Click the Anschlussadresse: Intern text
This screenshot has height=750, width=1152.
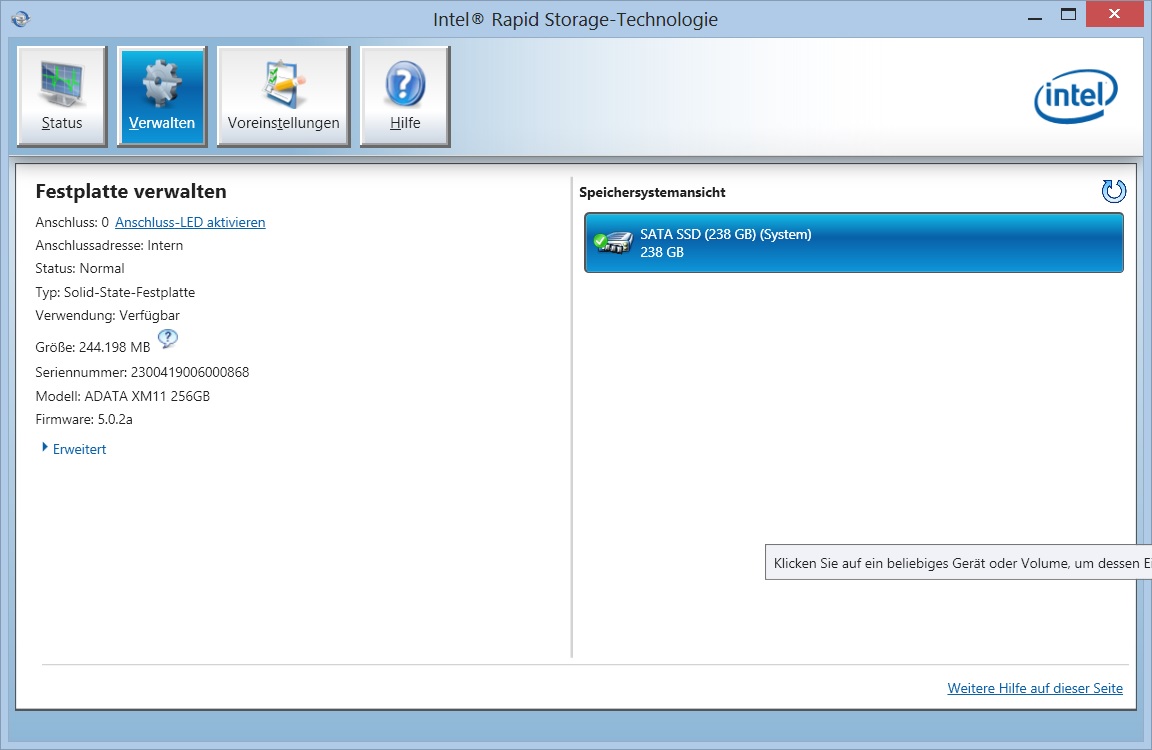109,245
